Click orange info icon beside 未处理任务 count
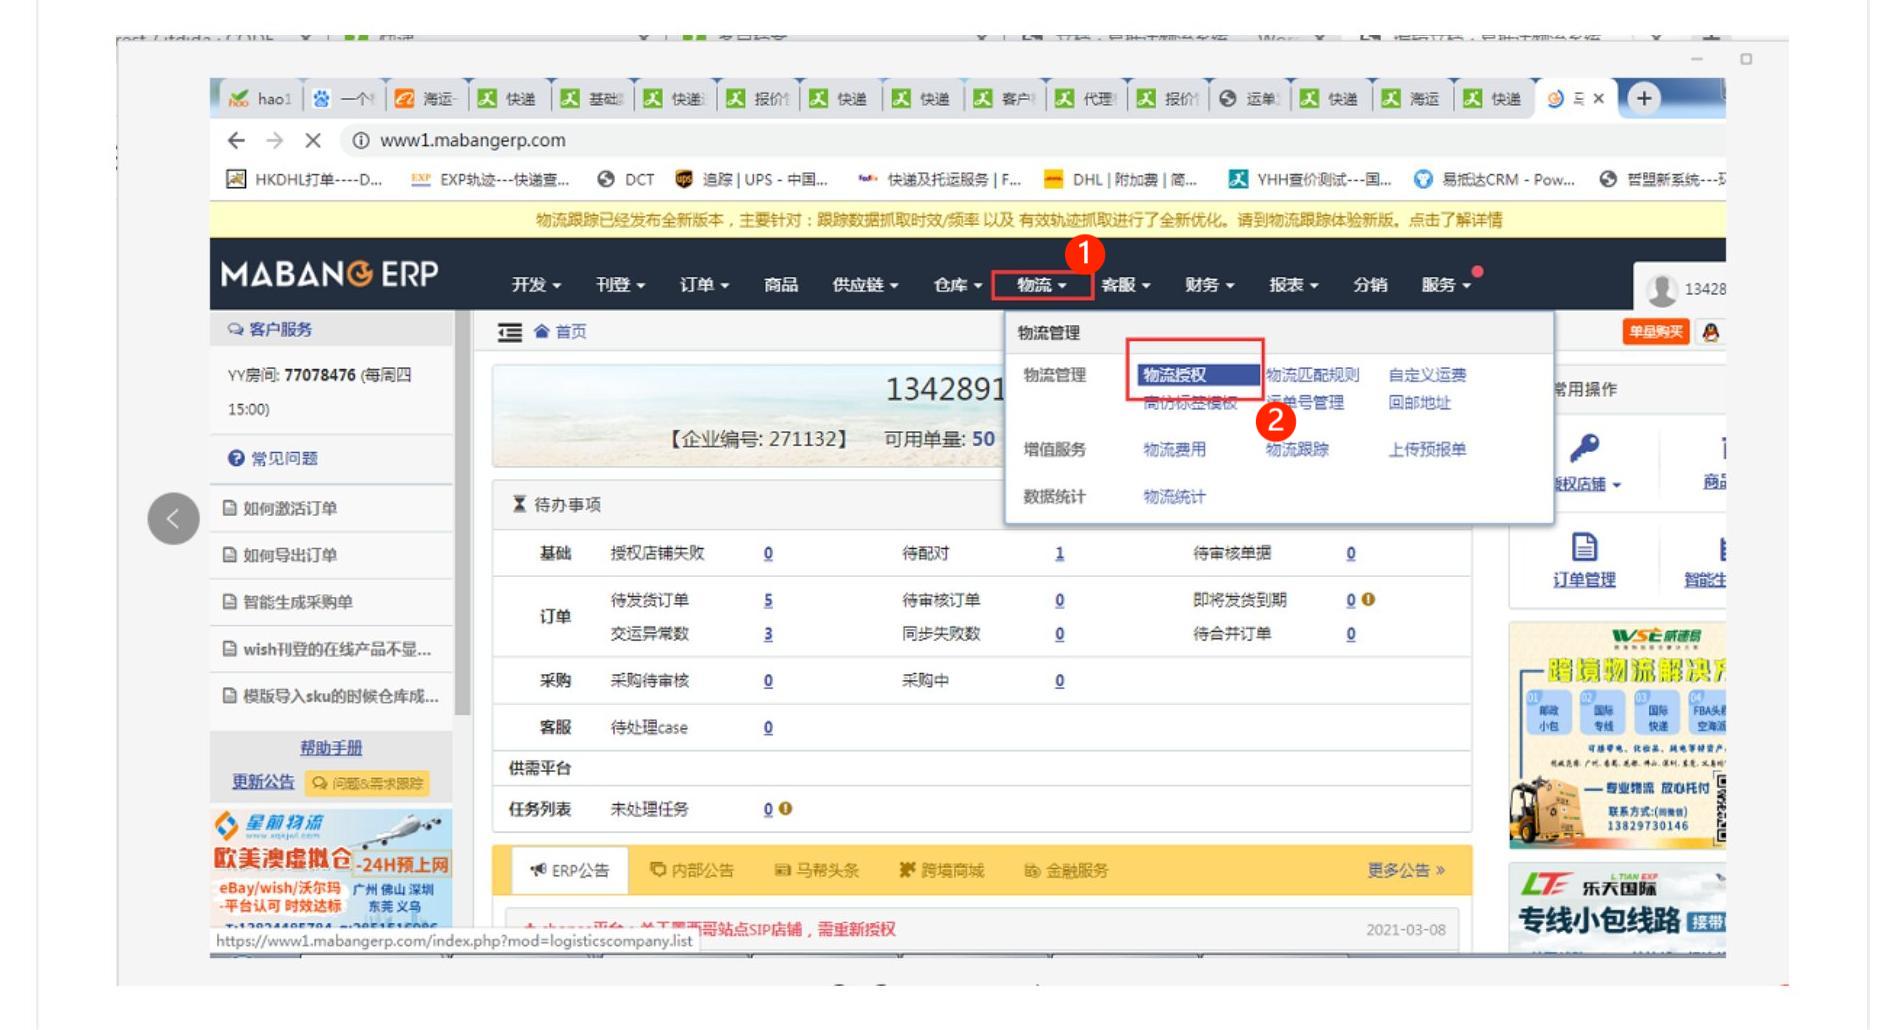The width and height of the screenshot is (1899, 1030). (x=786, y=809)
